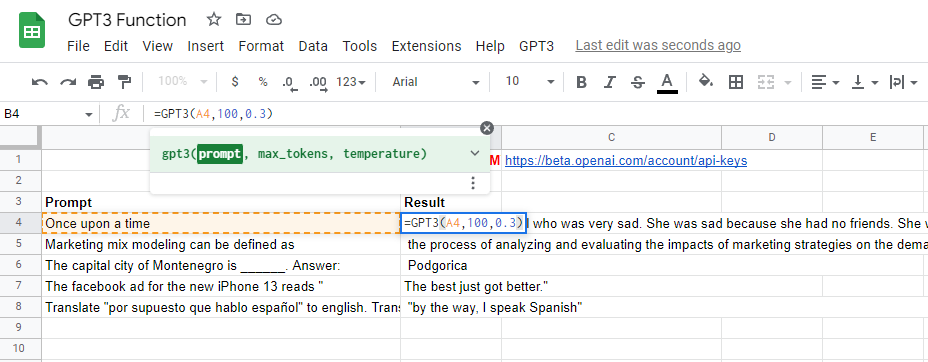The width and height of the screenshot is (928, 362).
Task: Select row 9 header
Action: 20,328
